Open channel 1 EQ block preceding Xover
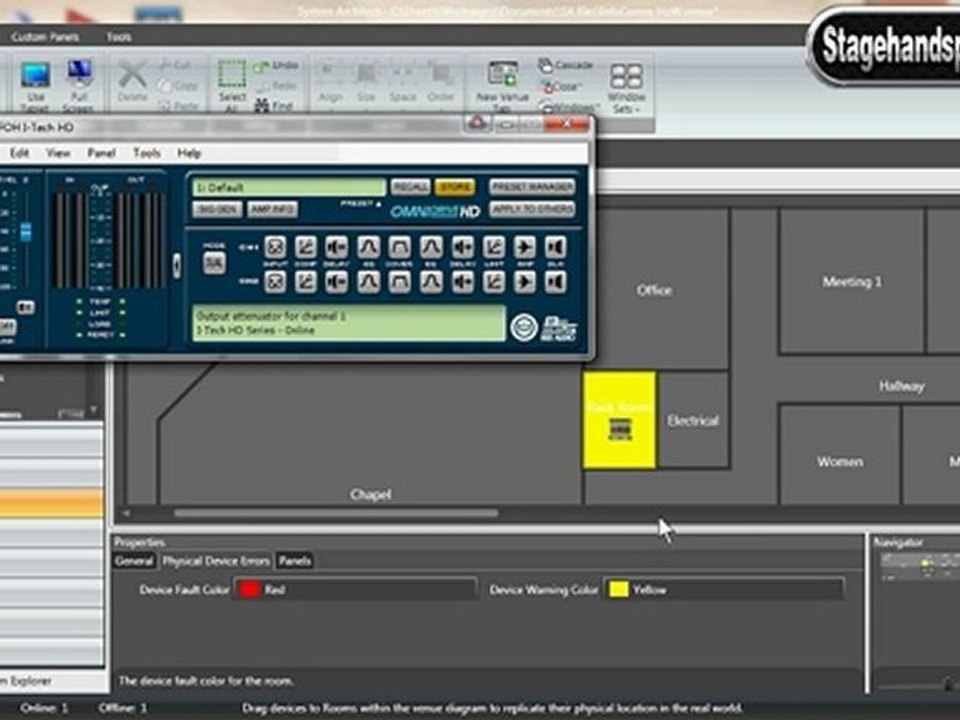Viewport: 960px width, 720px height. (368, 247)
